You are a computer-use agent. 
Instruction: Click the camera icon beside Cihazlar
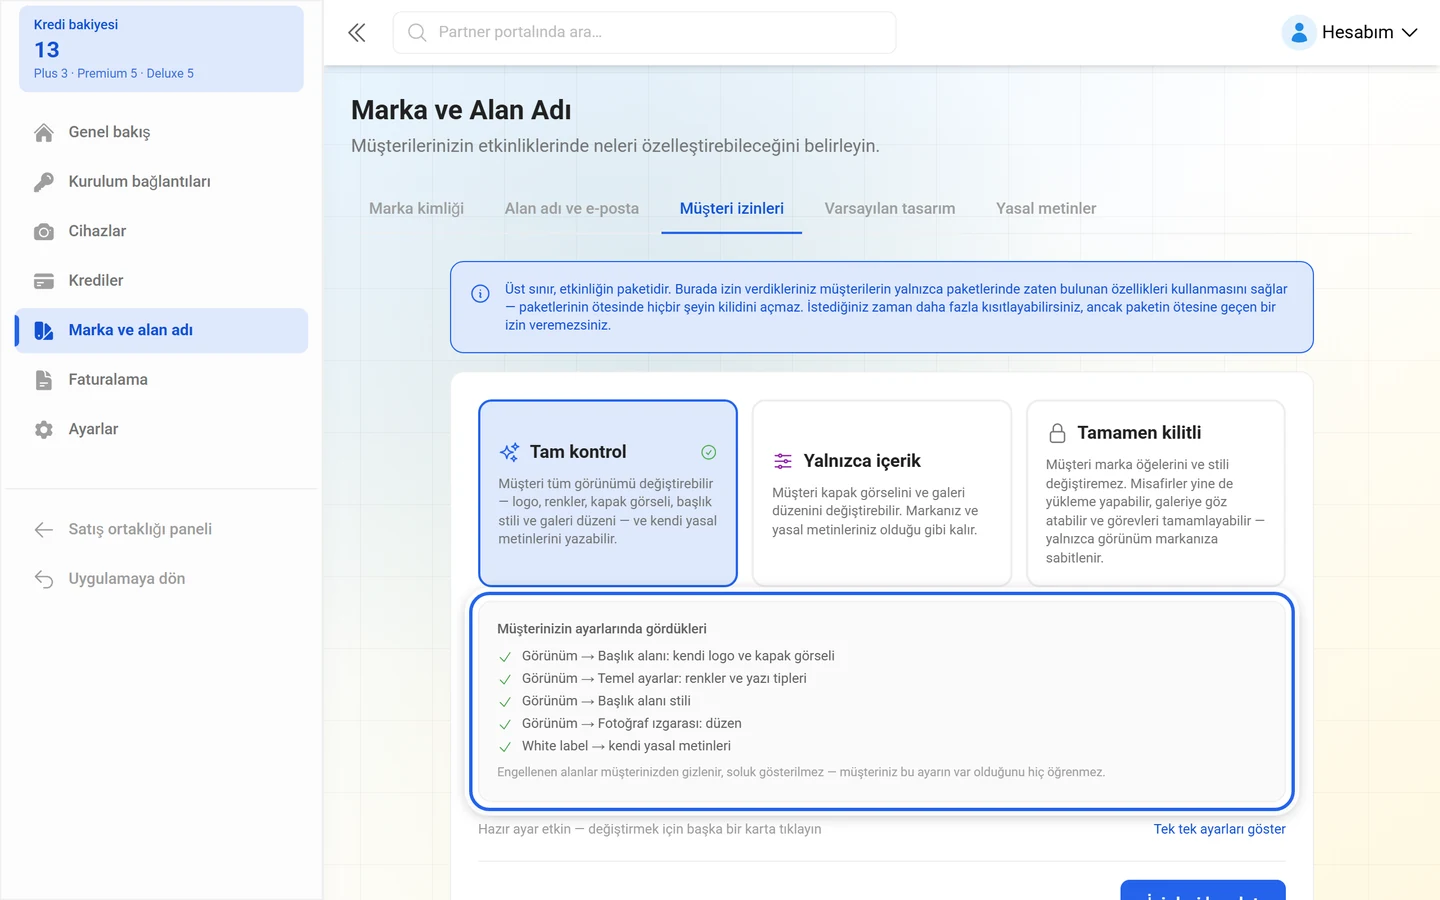(x=44, y=232)
